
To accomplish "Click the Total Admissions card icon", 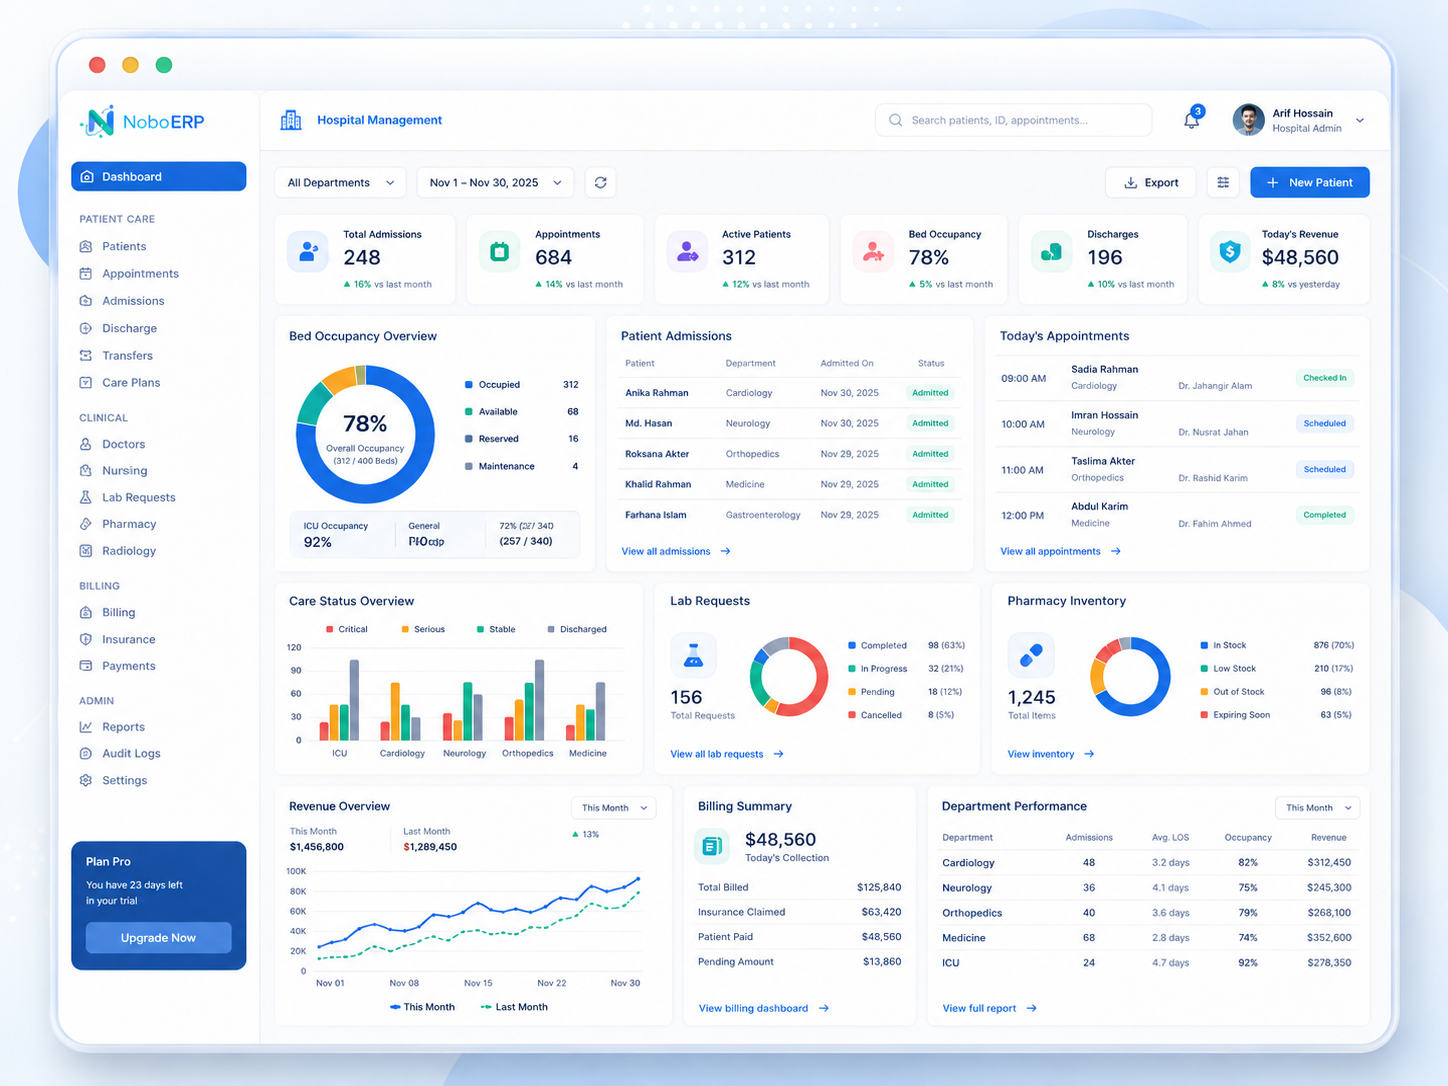I will click(308, 252).
